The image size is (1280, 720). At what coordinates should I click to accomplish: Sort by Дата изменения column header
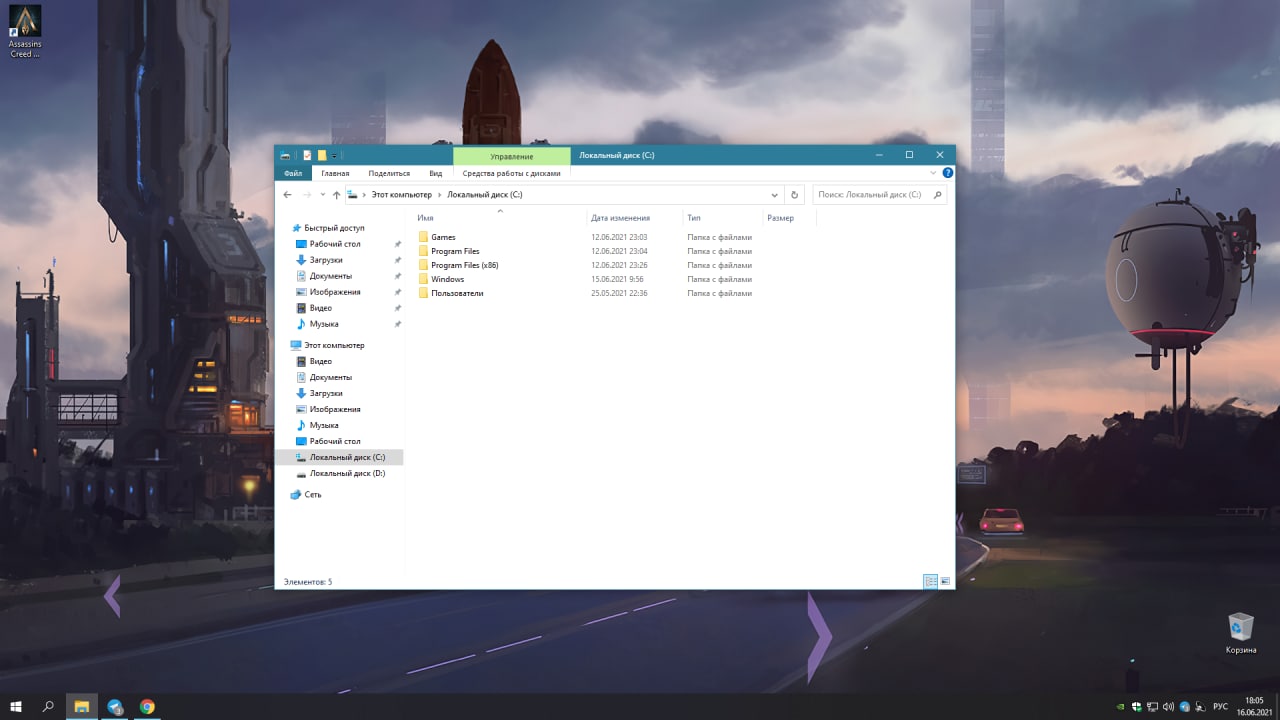(620, 217)
